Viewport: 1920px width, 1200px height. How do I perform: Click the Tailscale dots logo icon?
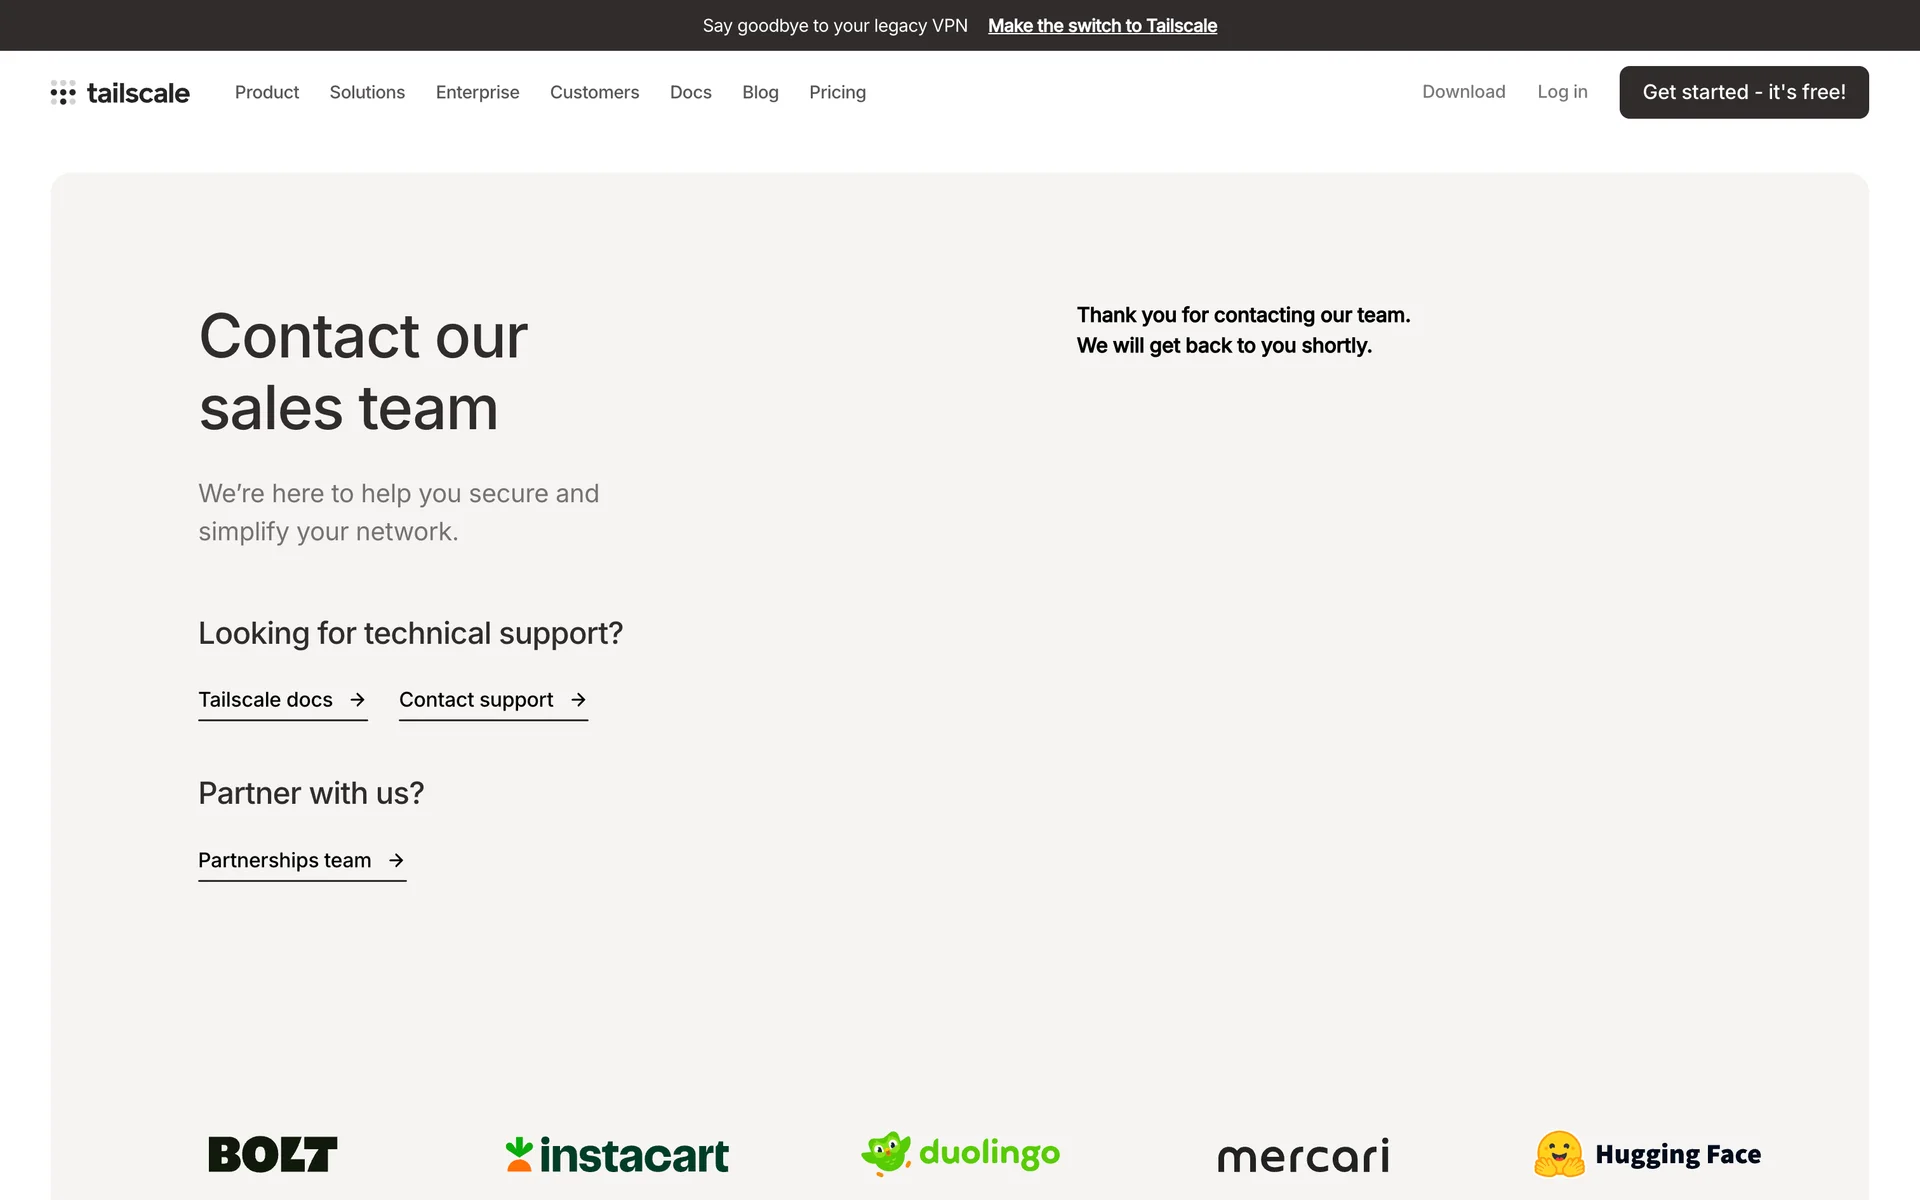pyautogui.click(x=63, y=93)
